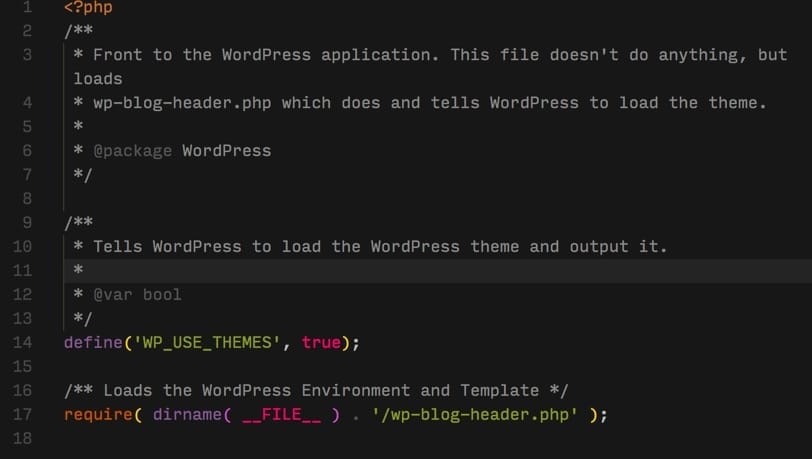Click the closing '*/' on line 7
812x459 pixels.
83,175
